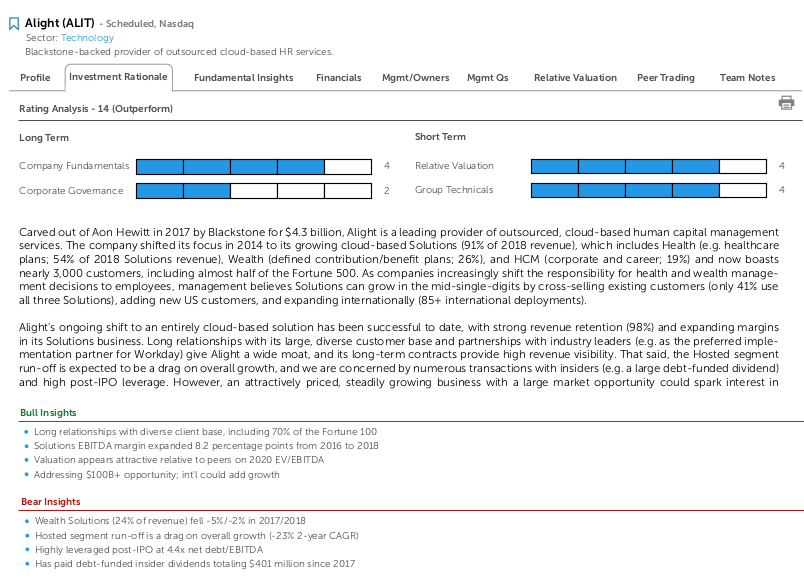Click the Long Term heading
Screen dimensions: 804x578
(x=44, y=137)
